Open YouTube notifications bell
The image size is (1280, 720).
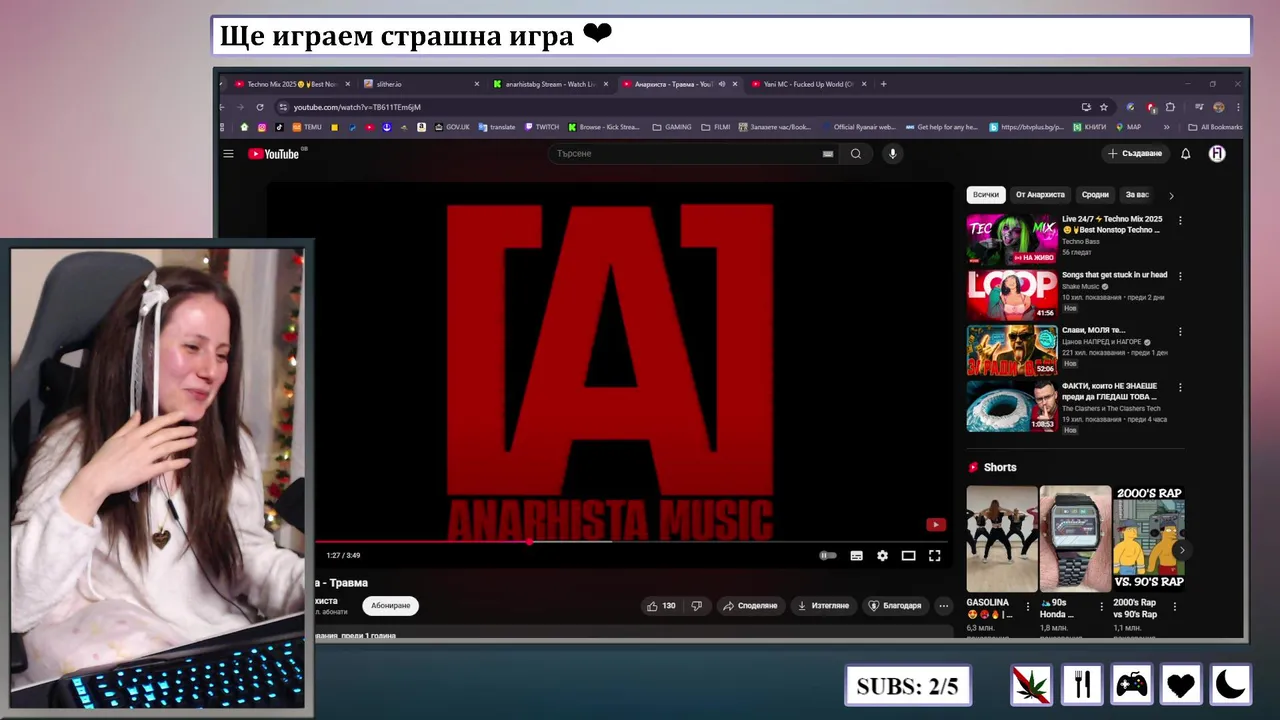tap(1186, 154)
